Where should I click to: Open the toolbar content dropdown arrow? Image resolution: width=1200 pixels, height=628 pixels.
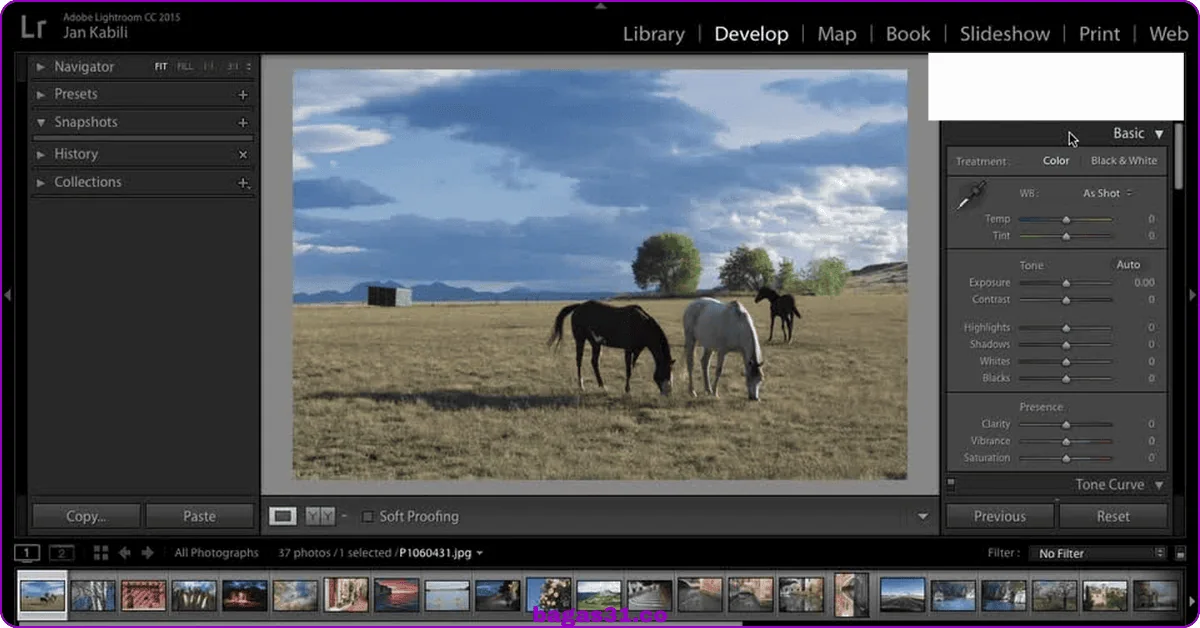click(923, 517)
